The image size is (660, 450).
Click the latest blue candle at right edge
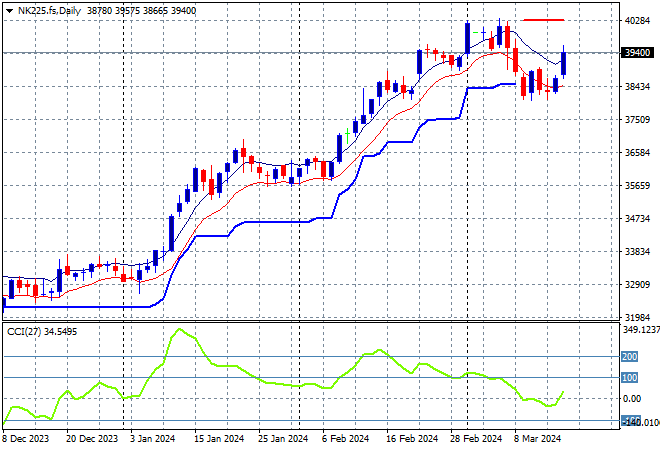tap(565, 62)
